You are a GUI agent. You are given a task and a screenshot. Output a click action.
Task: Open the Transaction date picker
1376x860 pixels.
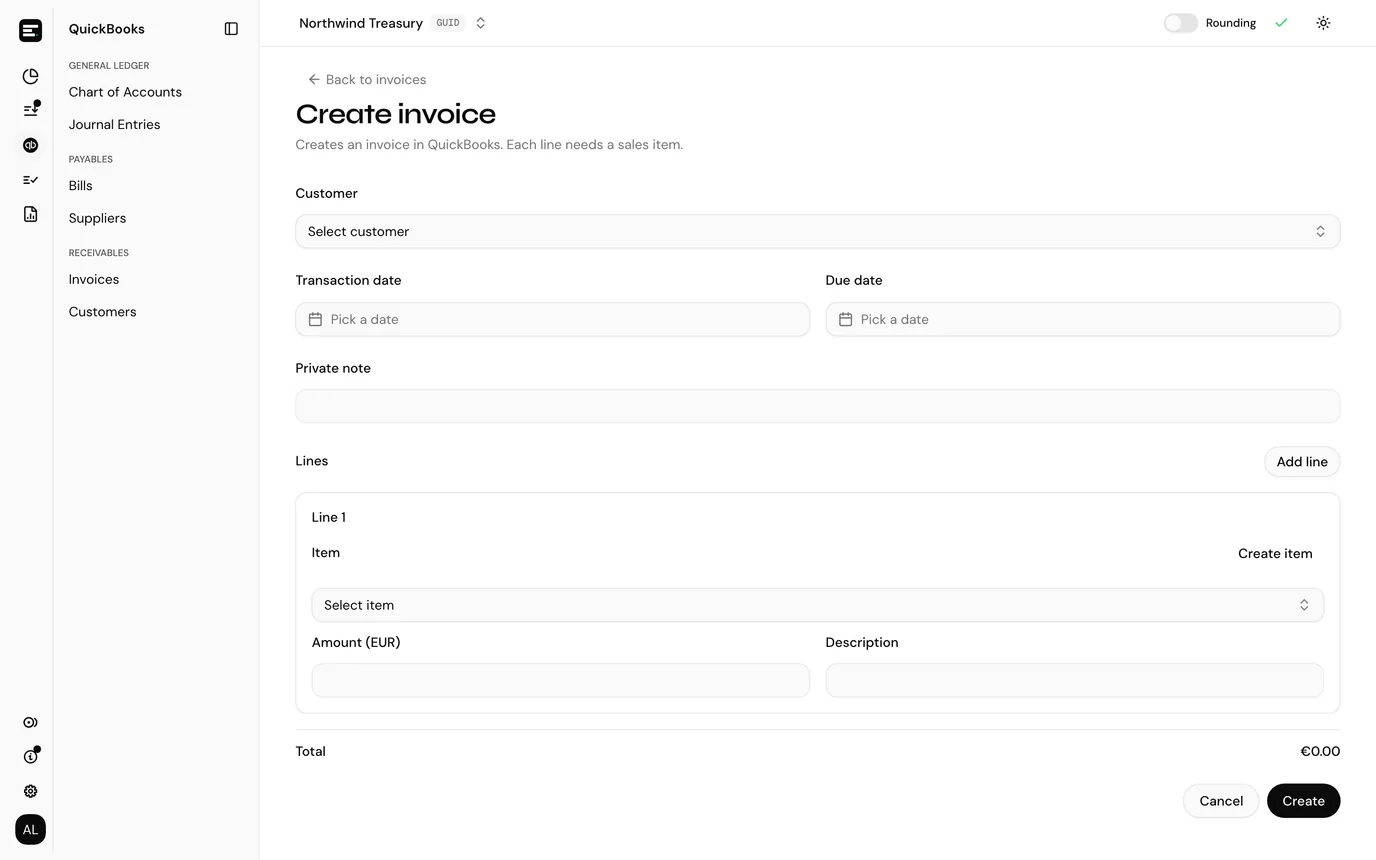point(552,319)
